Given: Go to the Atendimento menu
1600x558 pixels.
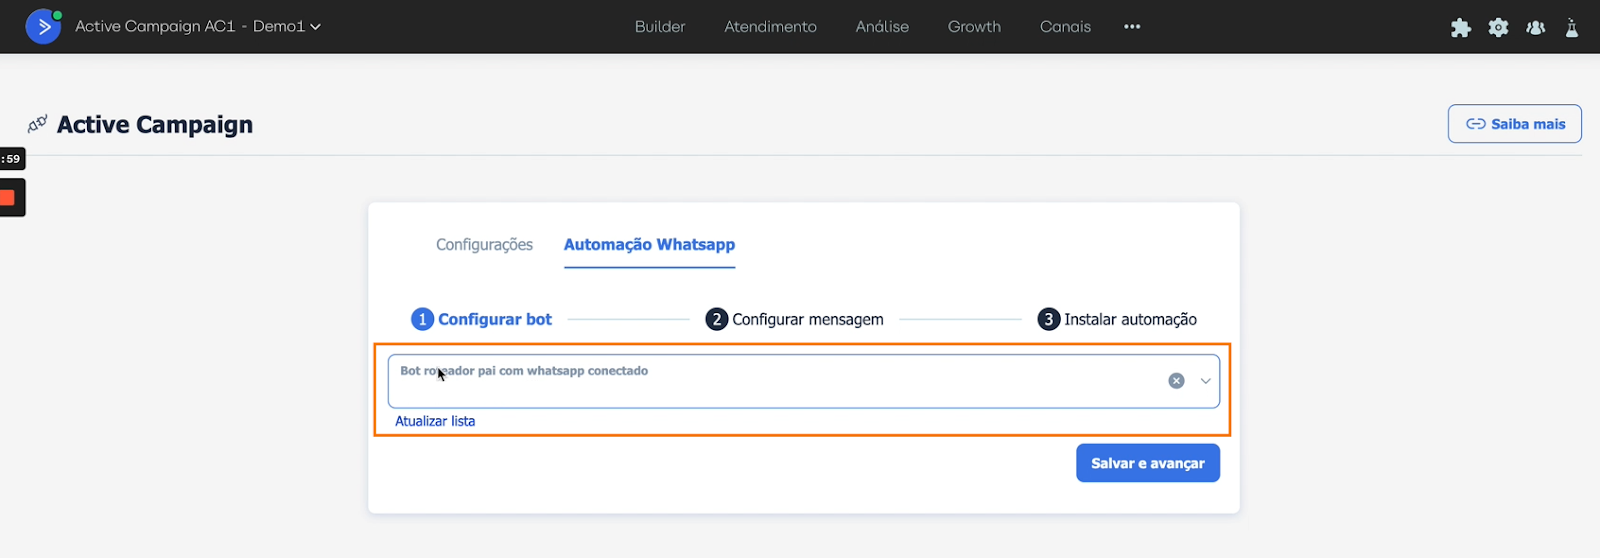Looking at the screenshot, I should point(770,27).
